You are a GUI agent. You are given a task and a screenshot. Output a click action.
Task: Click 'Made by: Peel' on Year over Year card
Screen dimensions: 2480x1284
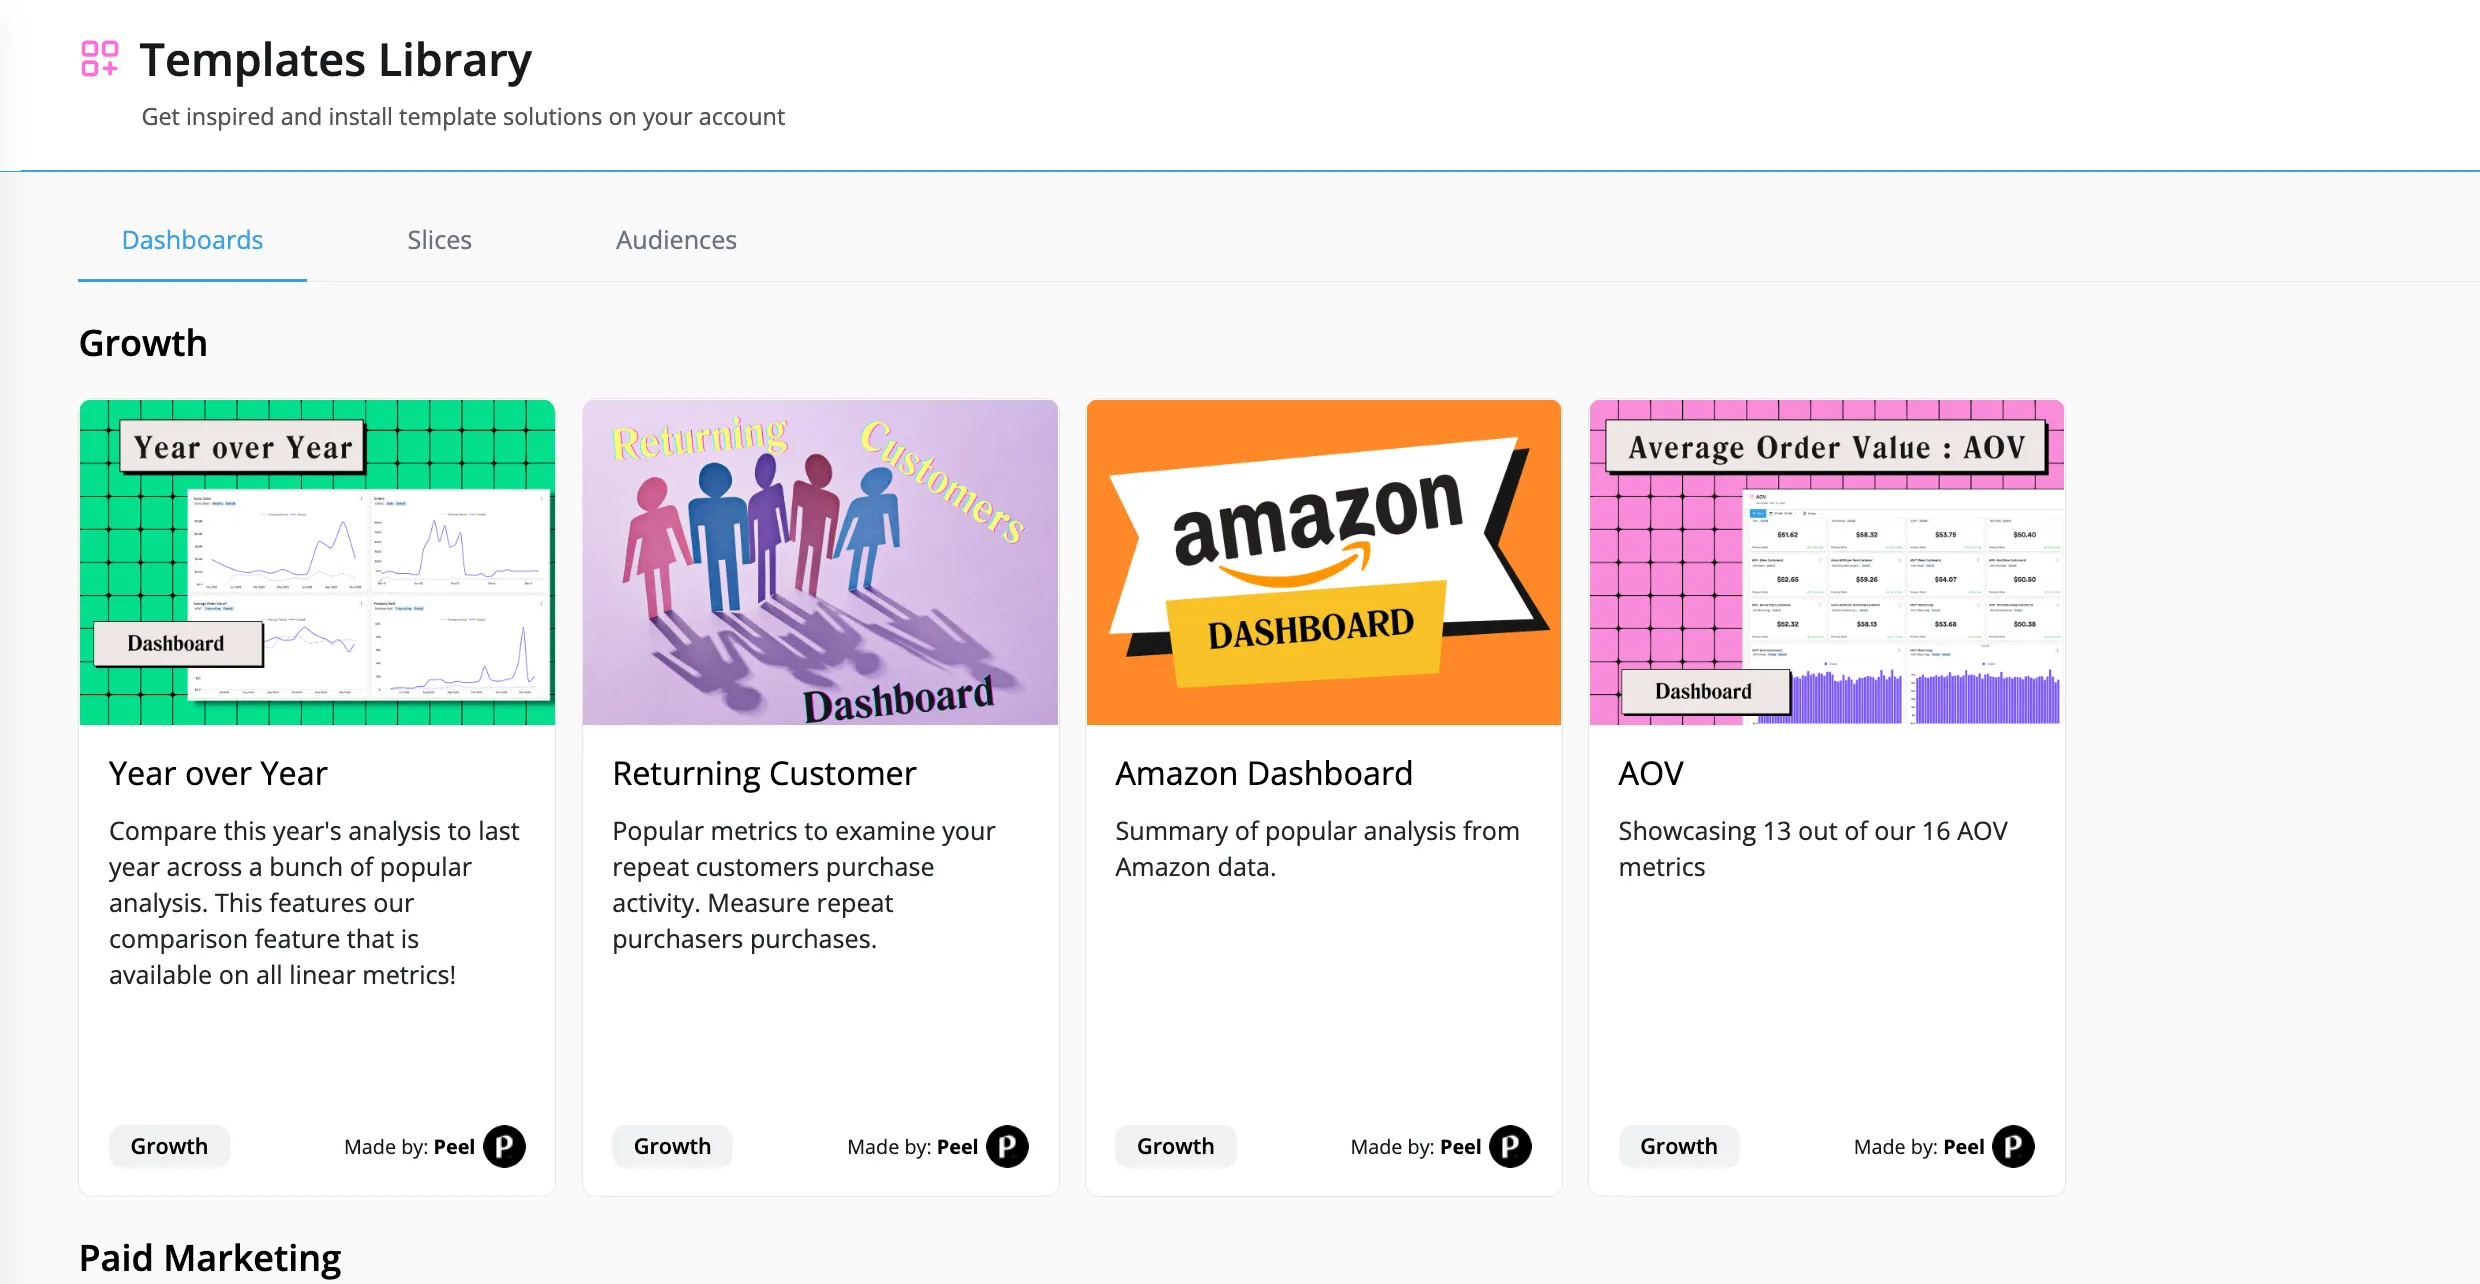click(409, 1147)
